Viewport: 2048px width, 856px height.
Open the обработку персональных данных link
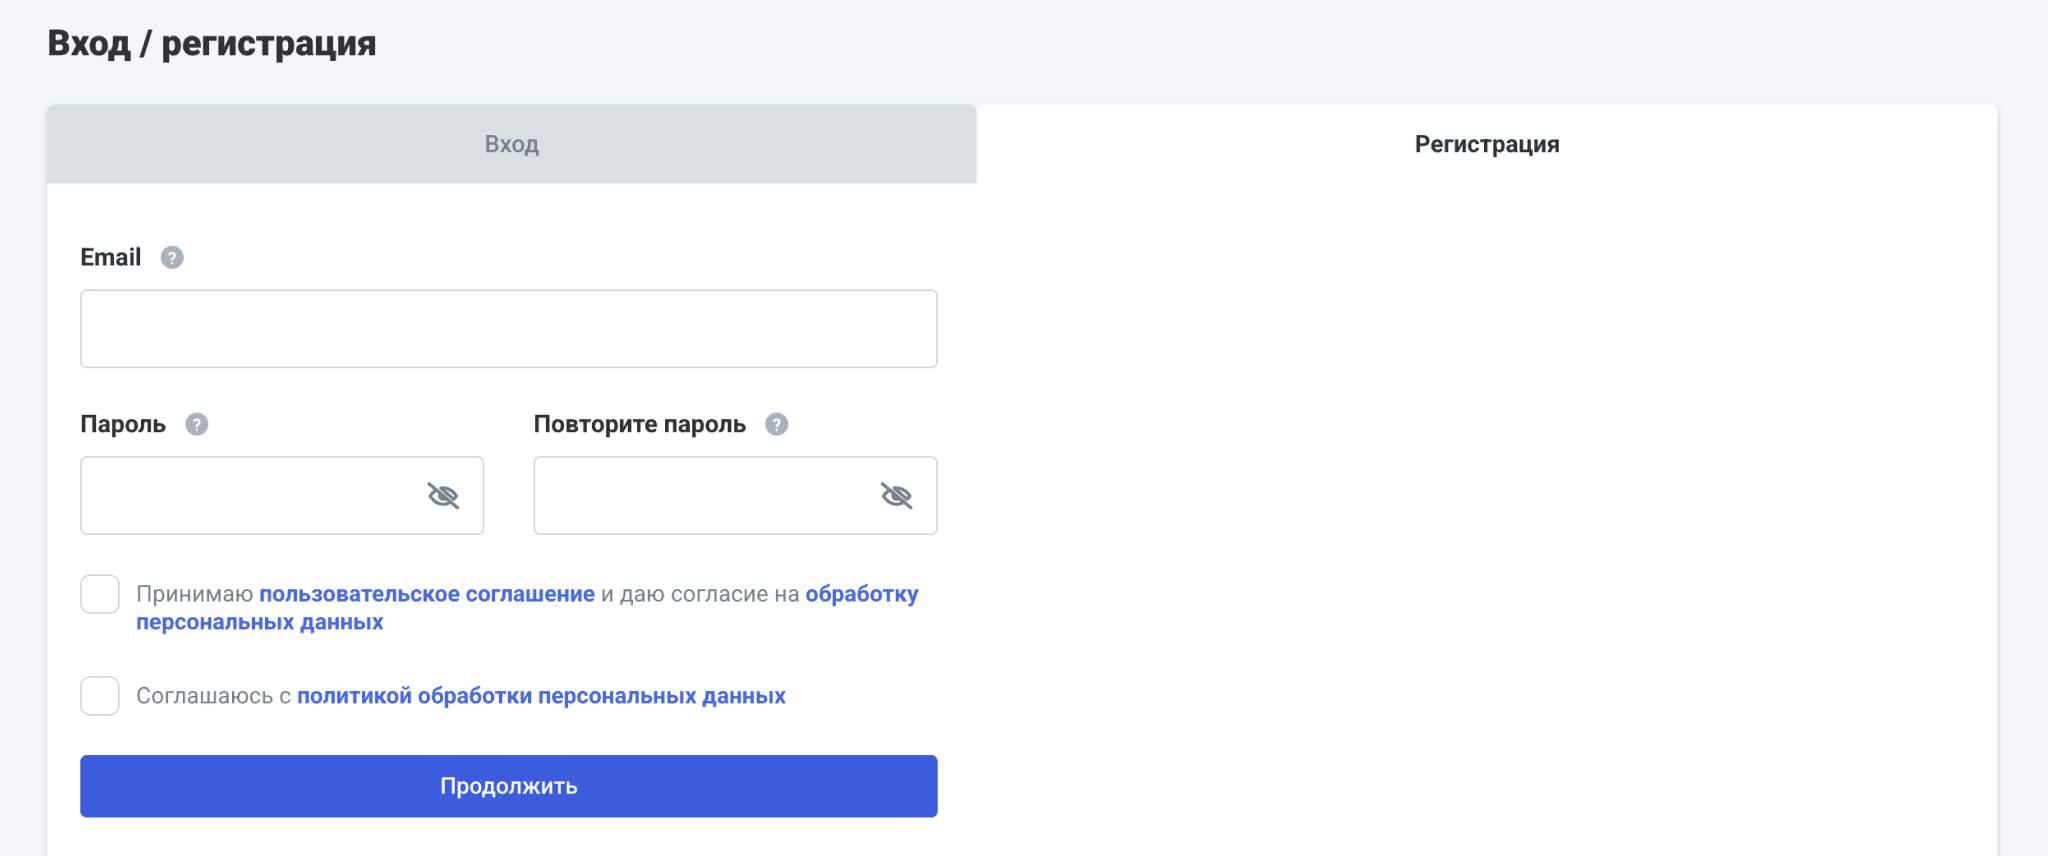coord(861,594)
